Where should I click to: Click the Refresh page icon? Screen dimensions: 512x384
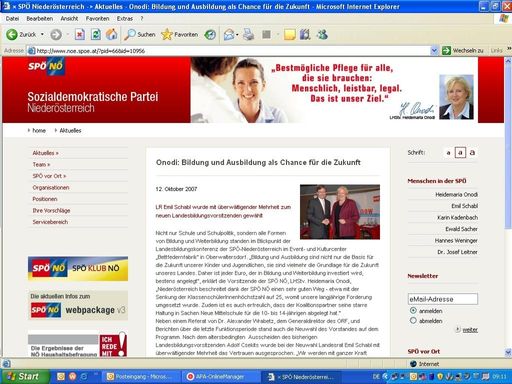click(x=96, y=34)
